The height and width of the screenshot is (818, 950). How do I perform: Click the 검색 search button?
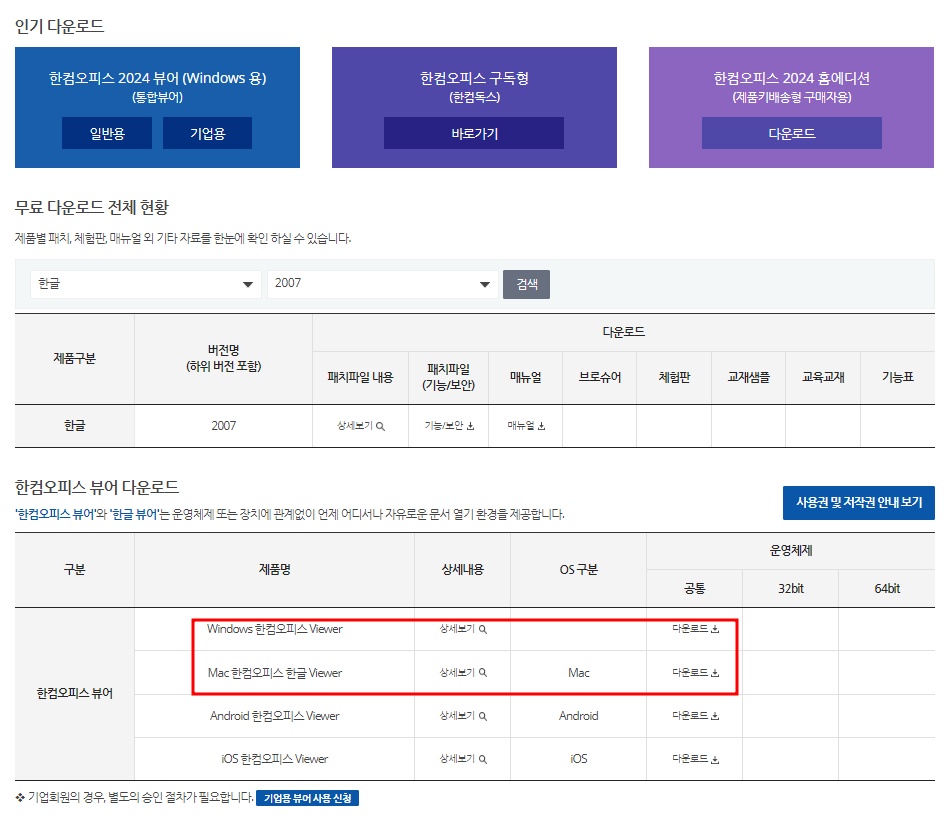coord(526,284)
